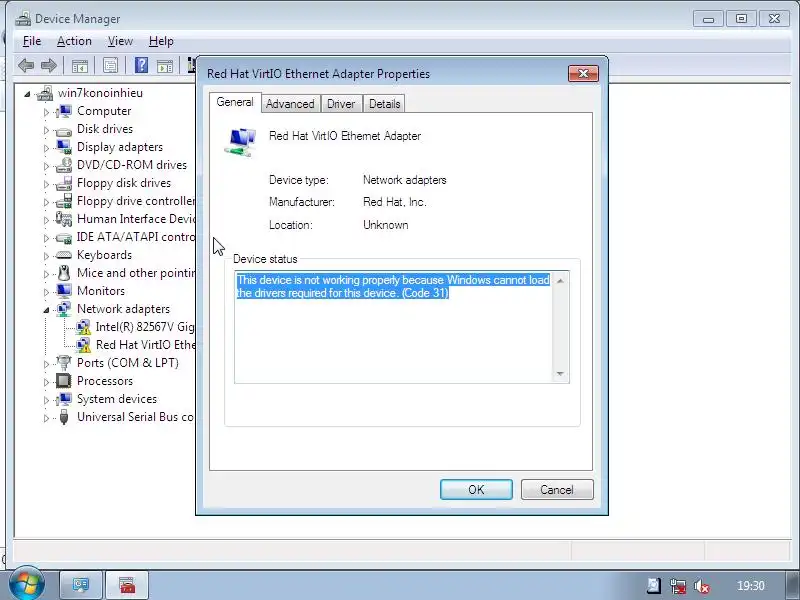Image resolution: width=800 pixels, height=600 pixels.
Task: Click the device status scrollbar up arrow
Action: point(560,280)
